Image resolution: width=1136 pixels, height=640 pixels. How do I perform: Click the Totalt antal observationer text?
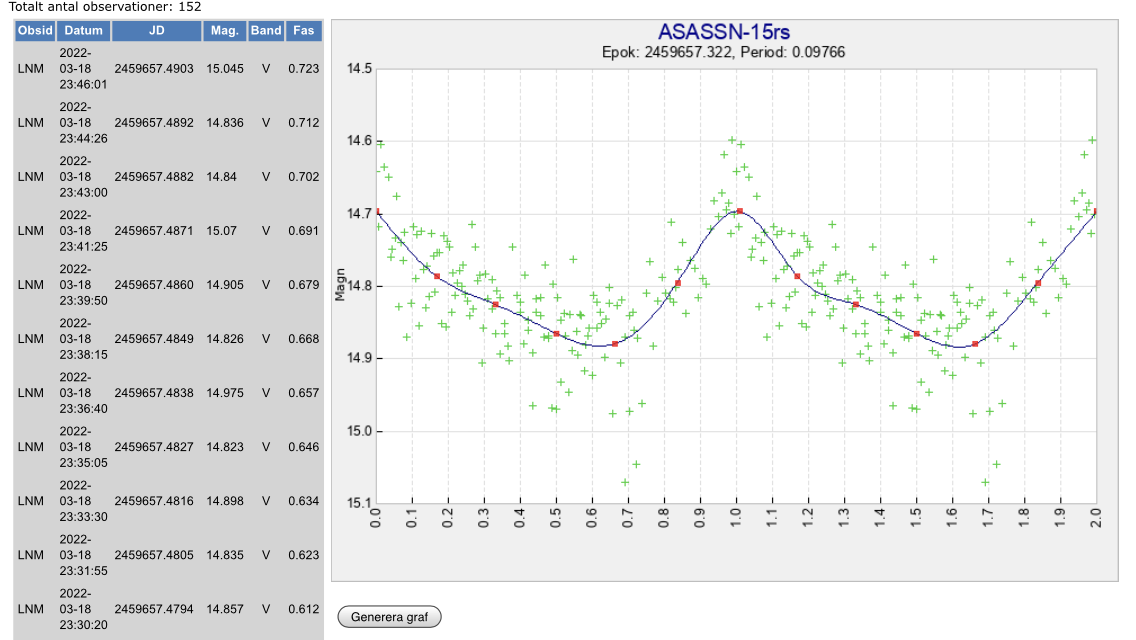[x=105, y=7]
